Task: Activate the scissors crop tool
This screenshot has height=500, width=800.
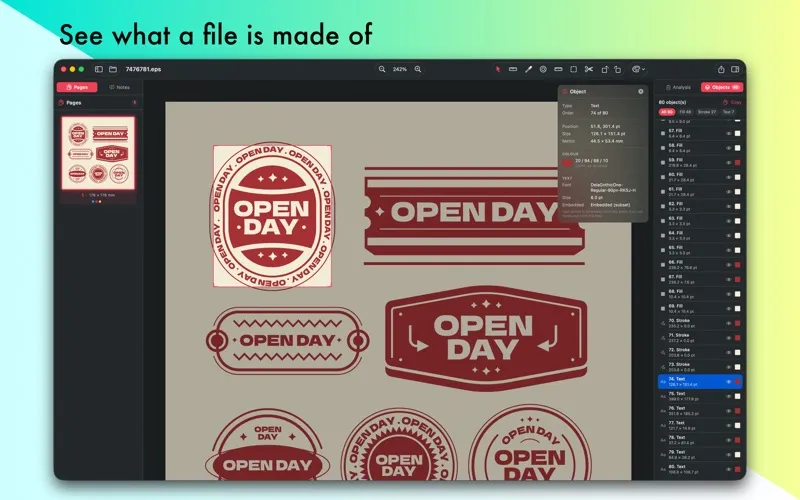Action: click(x=589, y=69)
